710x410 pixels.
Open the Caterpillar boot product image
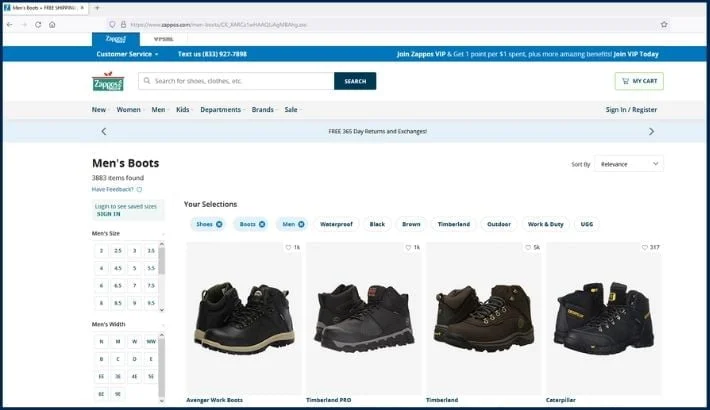604,318
